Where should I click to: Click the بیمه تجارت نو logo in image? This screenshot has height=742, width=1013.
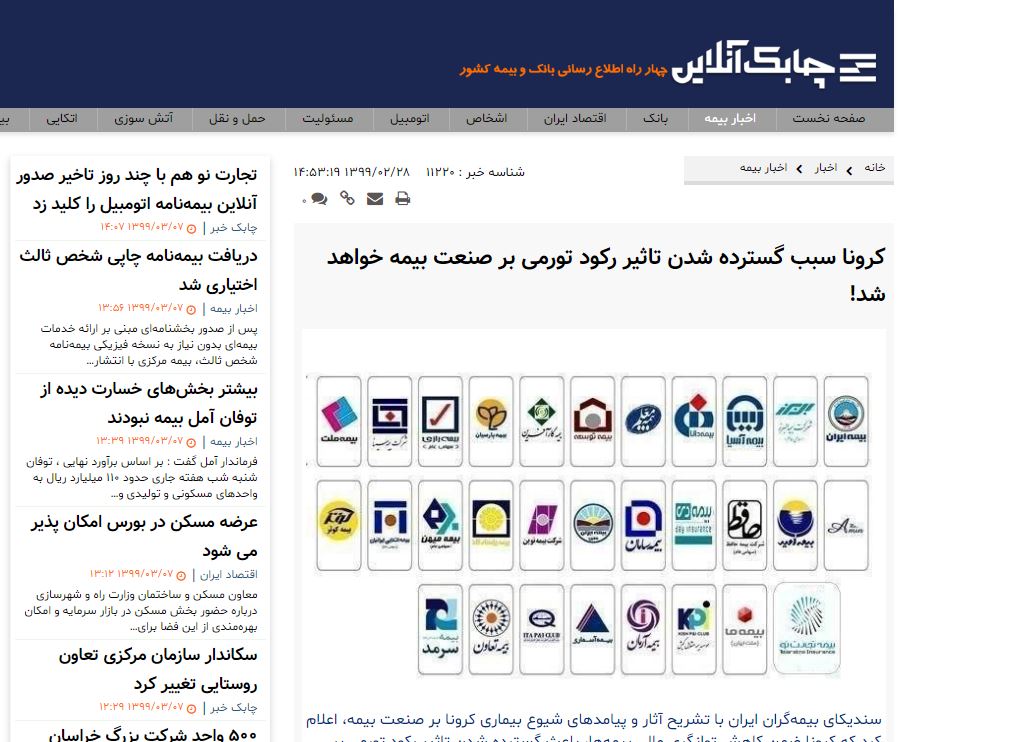(806, 628)
